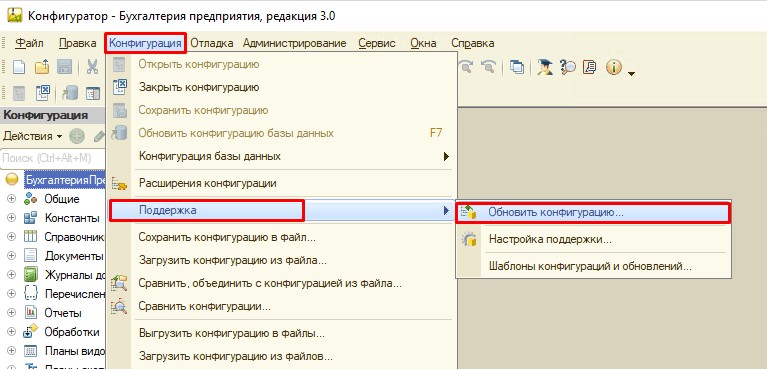Click the overlapping windows toolbar icon

tap(517, 67)
